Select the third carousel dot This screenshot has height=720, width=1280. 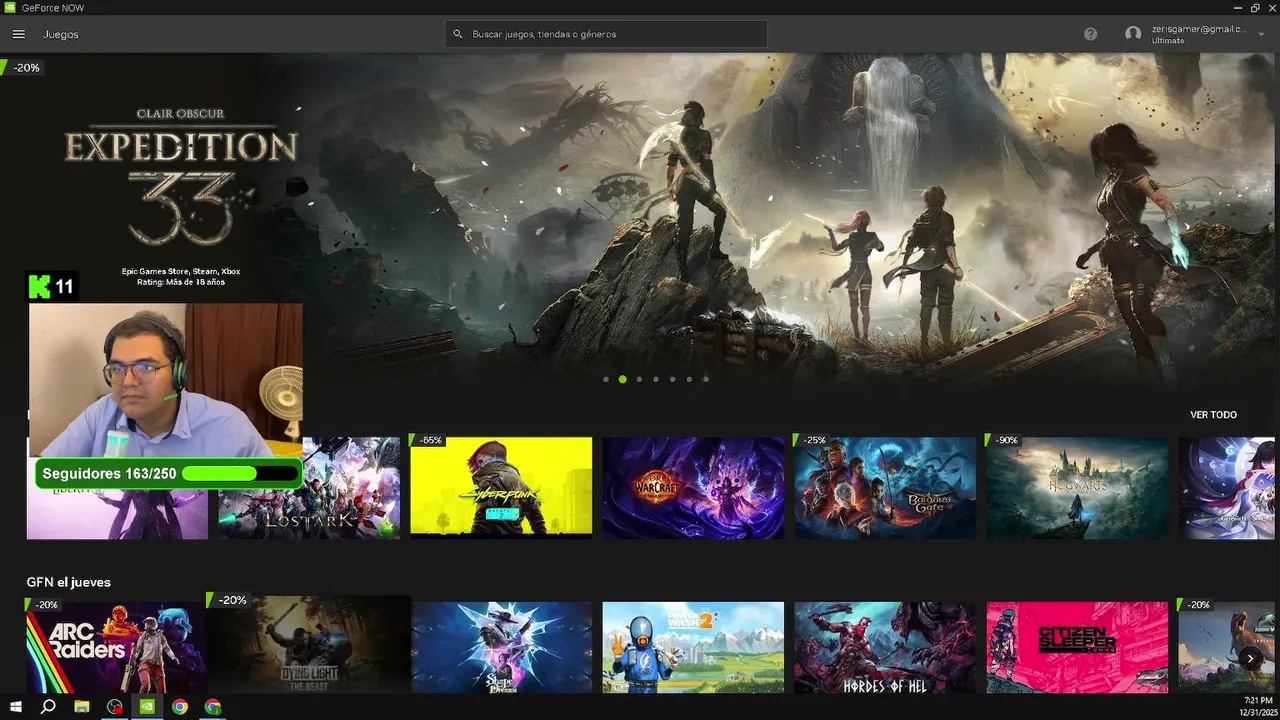(639, 380)
